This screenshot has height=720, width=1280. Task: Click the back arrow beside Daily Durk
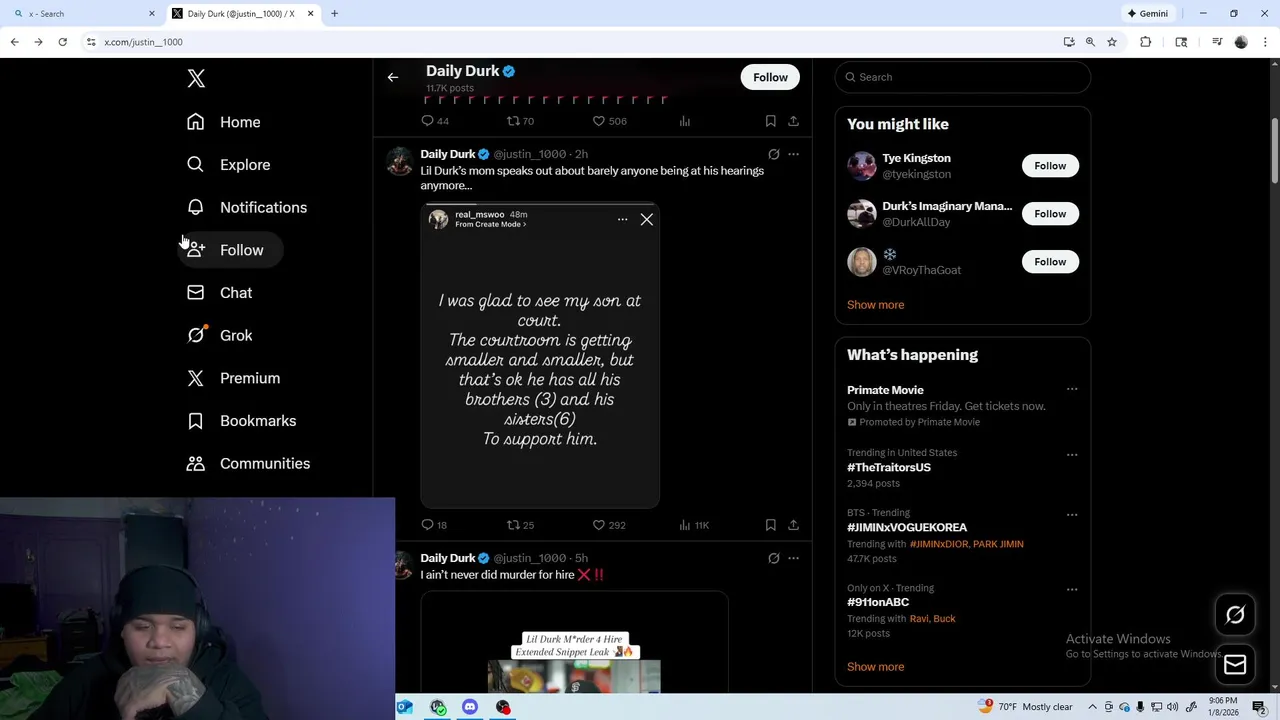[x=393, y=77]
